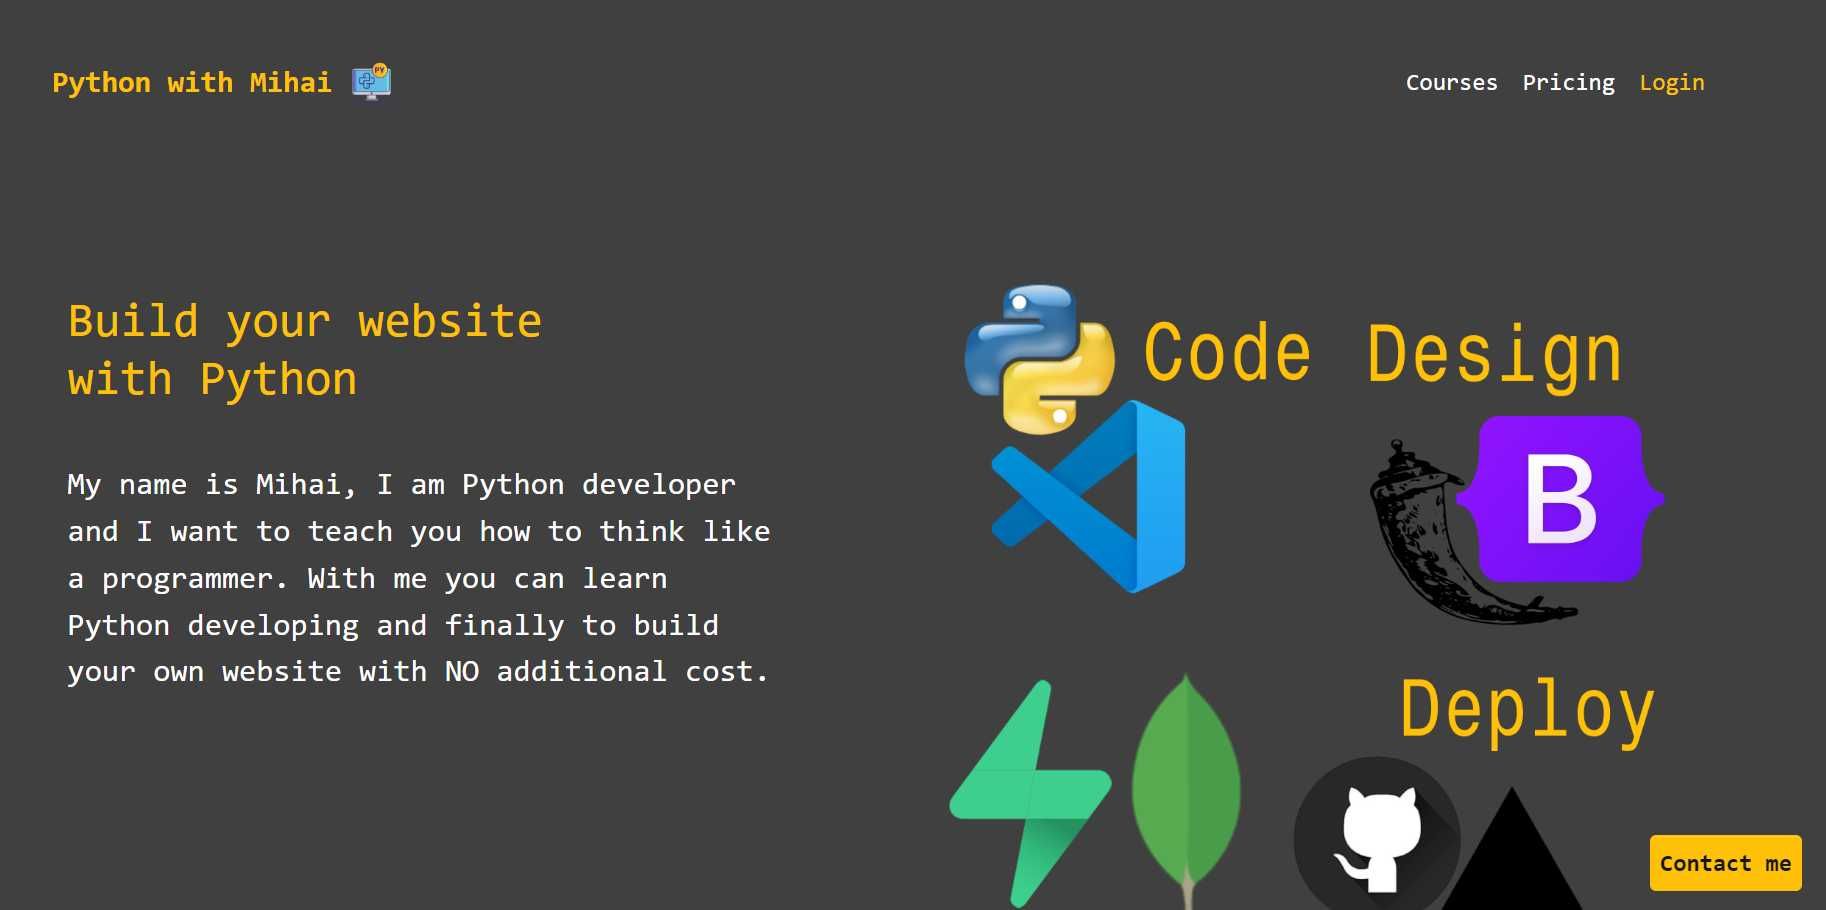Click the "Build your website" headline
1826x910 pixels.
(305, 322)
